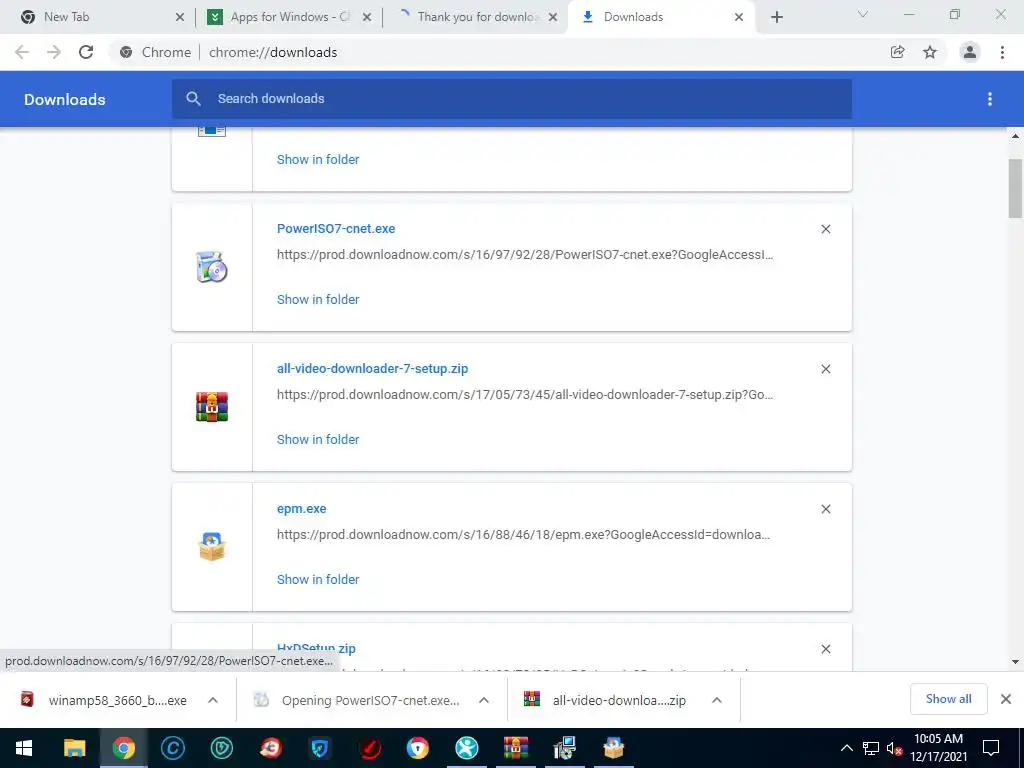Show hidden system tray icons

(846, 748)
